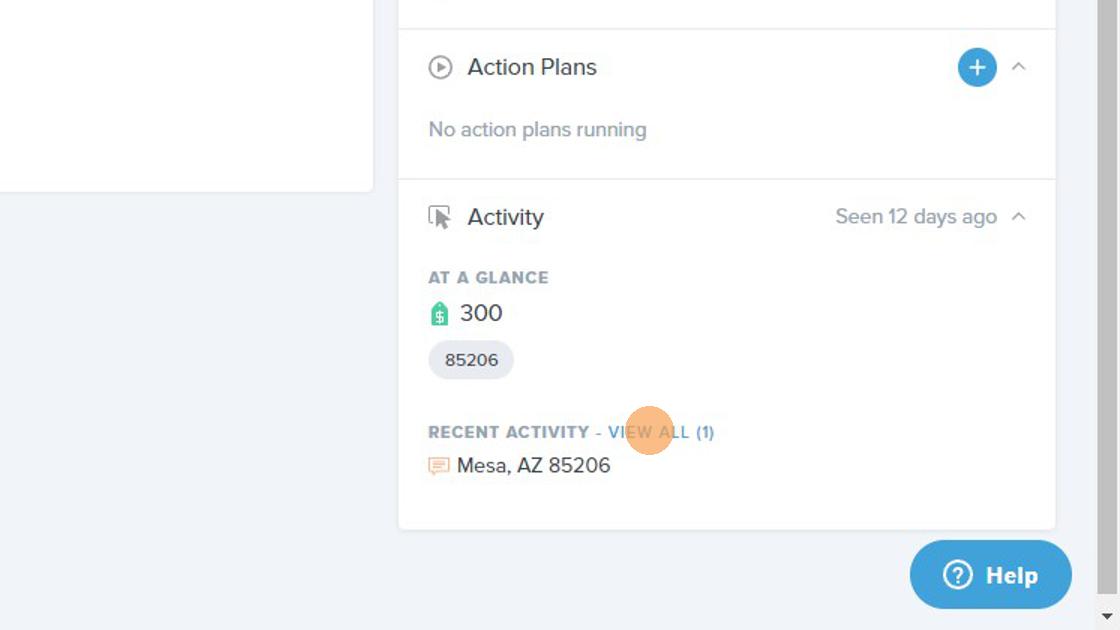Click the 300 price value
The image size is (1120, 630).
pyautogui.click(x=481, y=313)
